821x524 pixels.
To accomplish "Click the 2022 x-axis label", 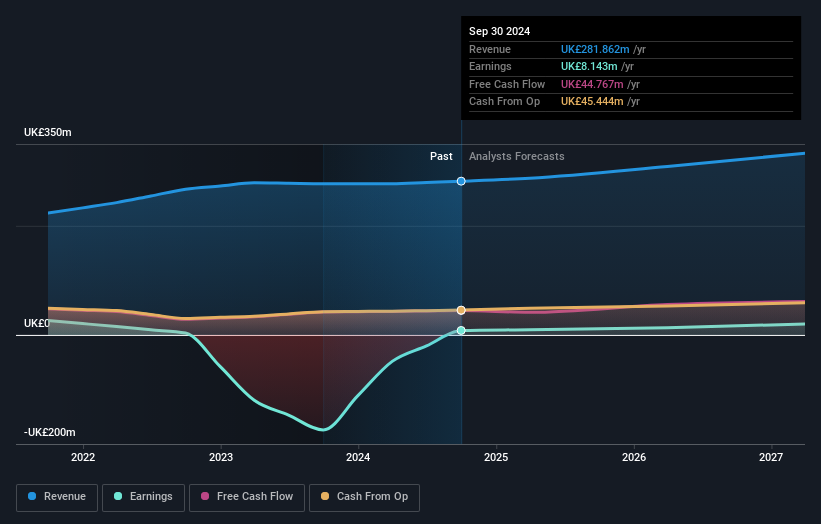I will coord(83,457).
